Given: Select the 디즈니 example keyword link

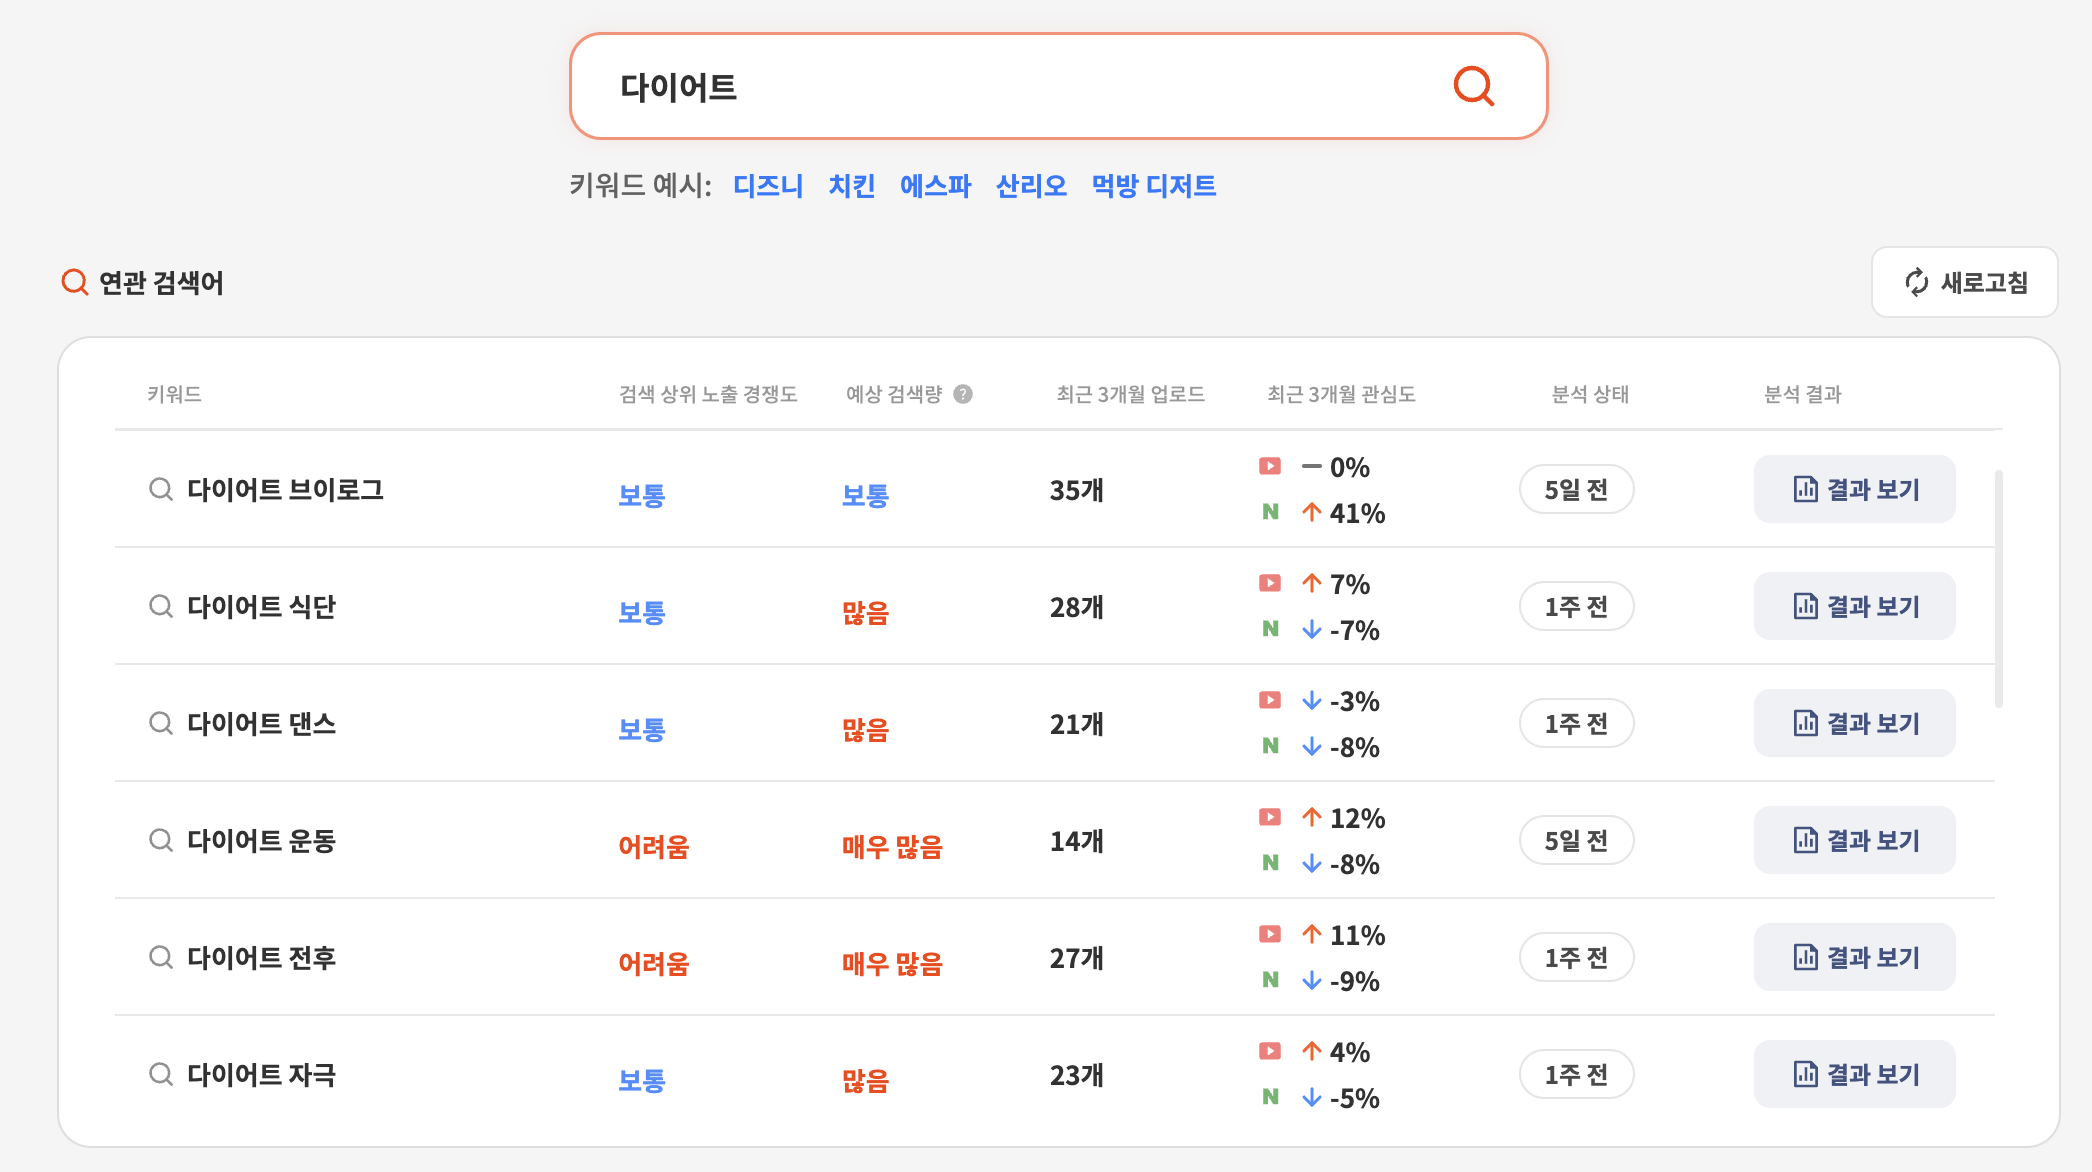Looking at the screenshot, I should pos(768,186).
